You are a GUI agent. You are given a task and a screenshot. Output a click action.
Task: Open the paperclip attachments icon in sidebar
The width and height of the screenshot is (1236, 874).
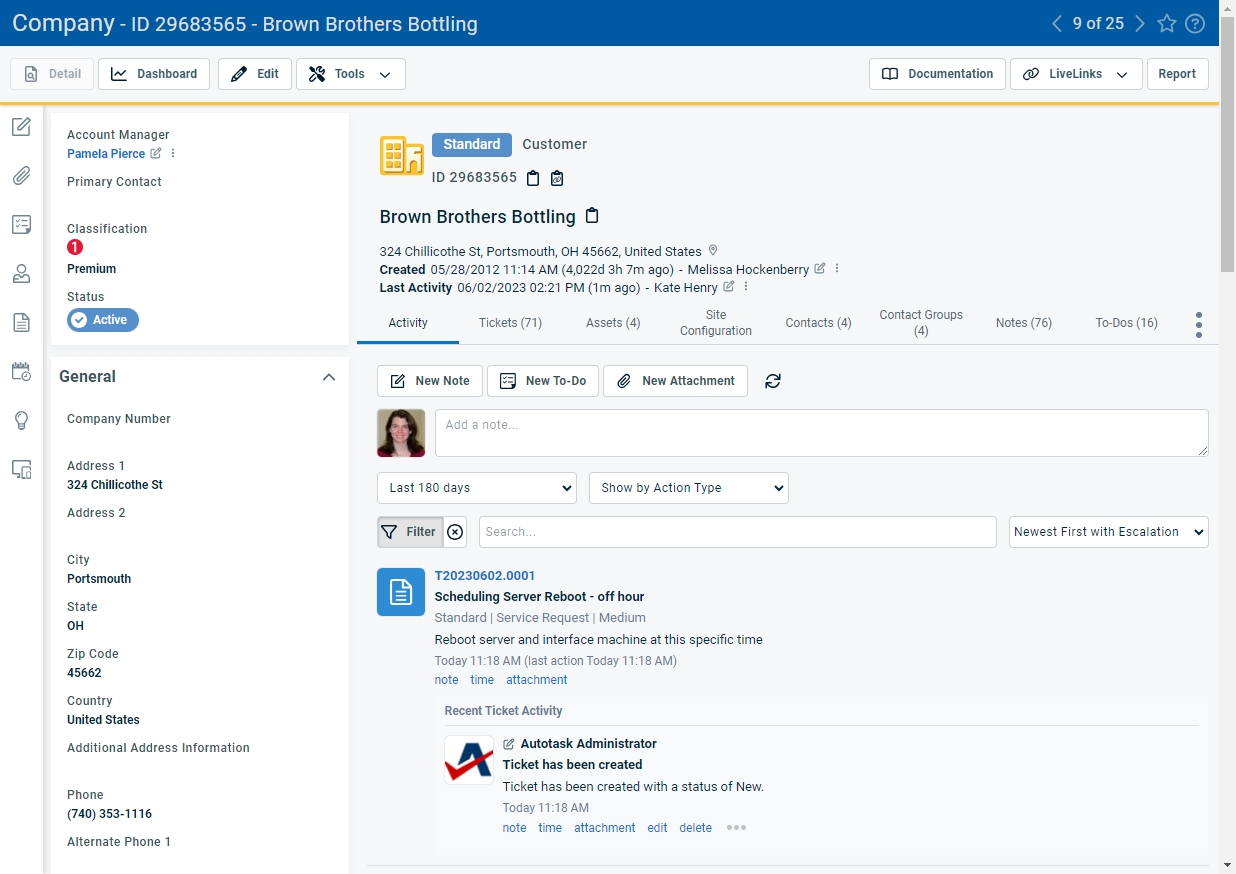pos(21,176)
